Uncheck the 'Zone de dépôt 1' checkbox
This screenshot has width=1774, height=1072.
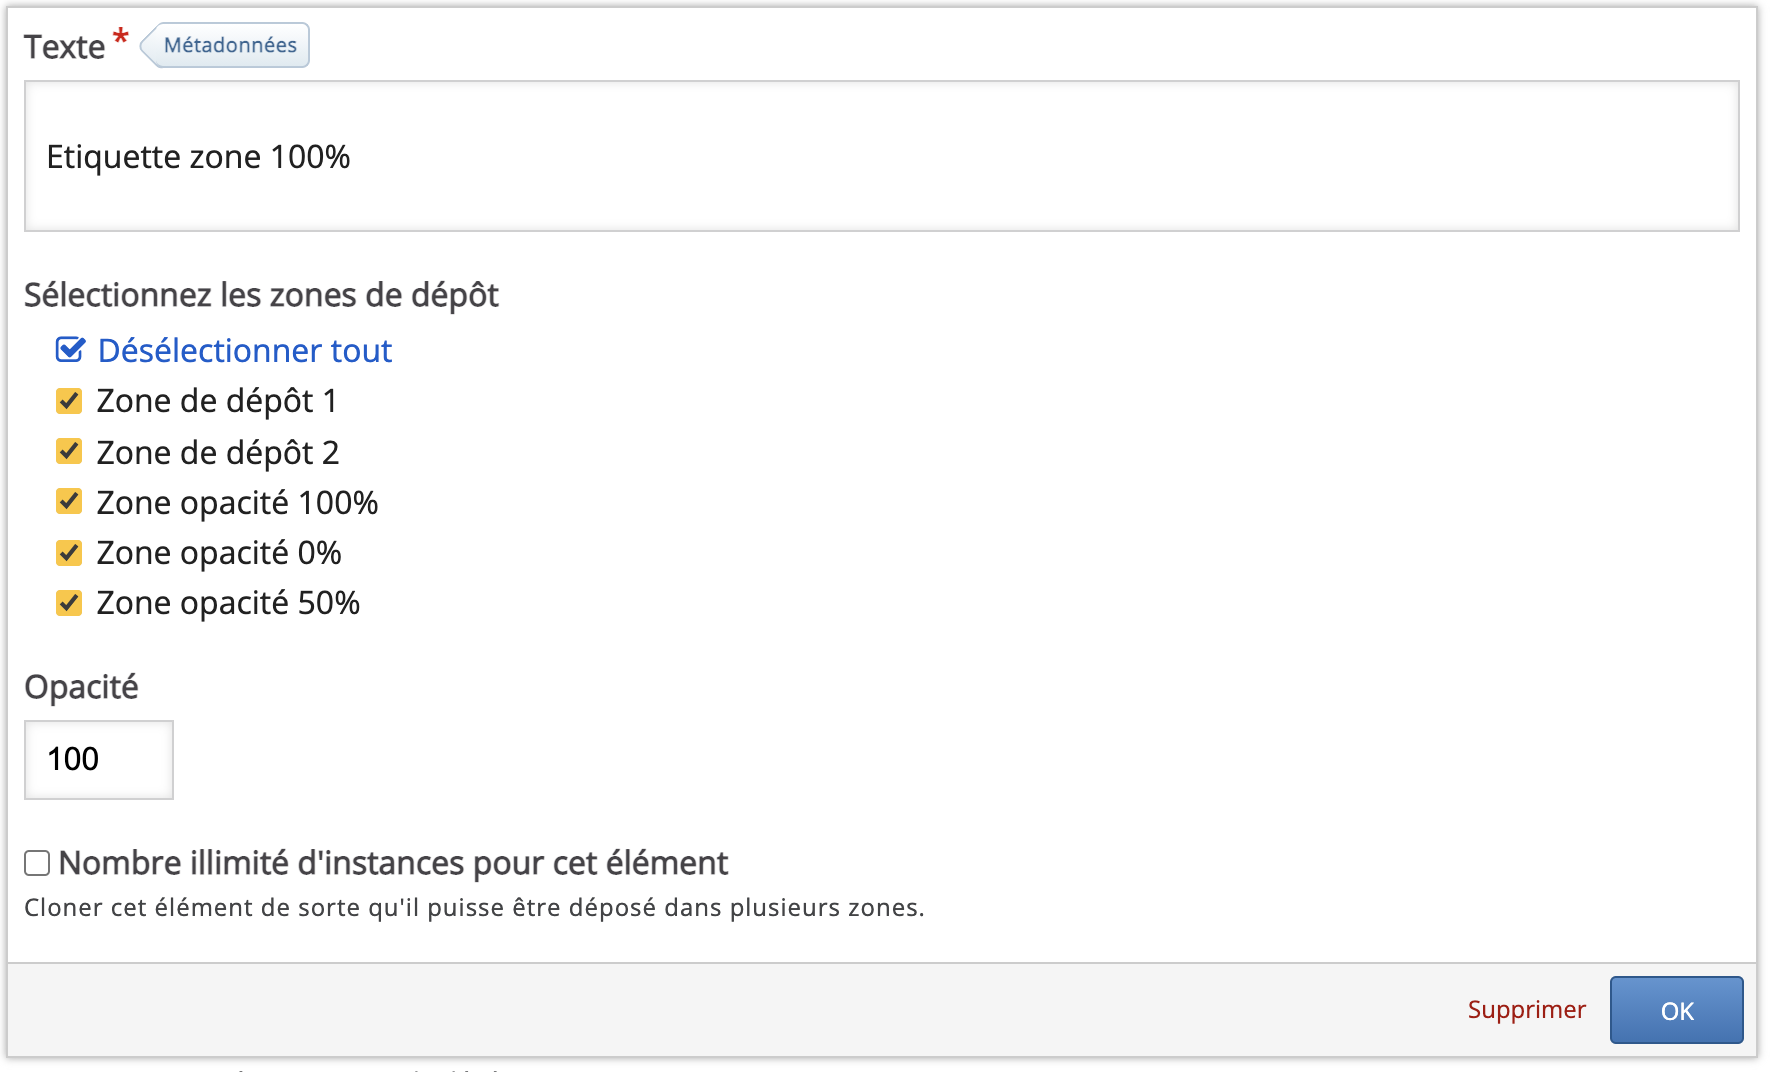pos(69,401)
